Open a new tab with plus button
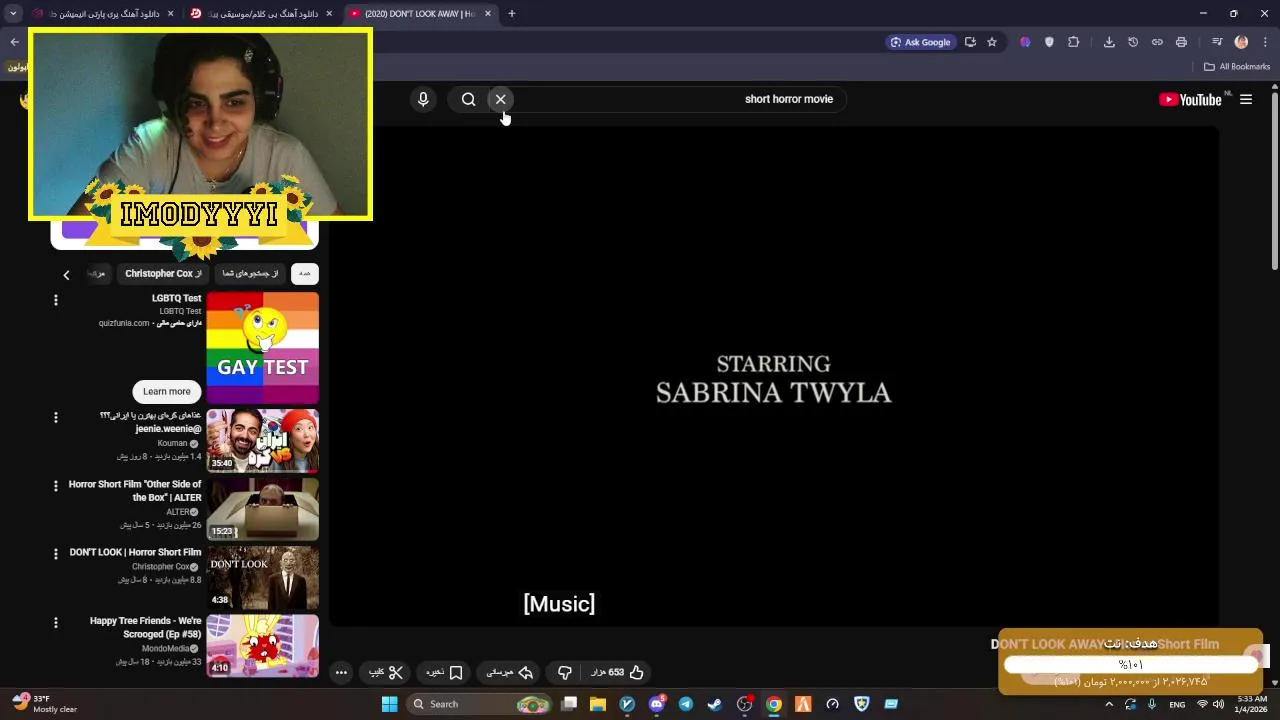 click(x=512, y=14)
